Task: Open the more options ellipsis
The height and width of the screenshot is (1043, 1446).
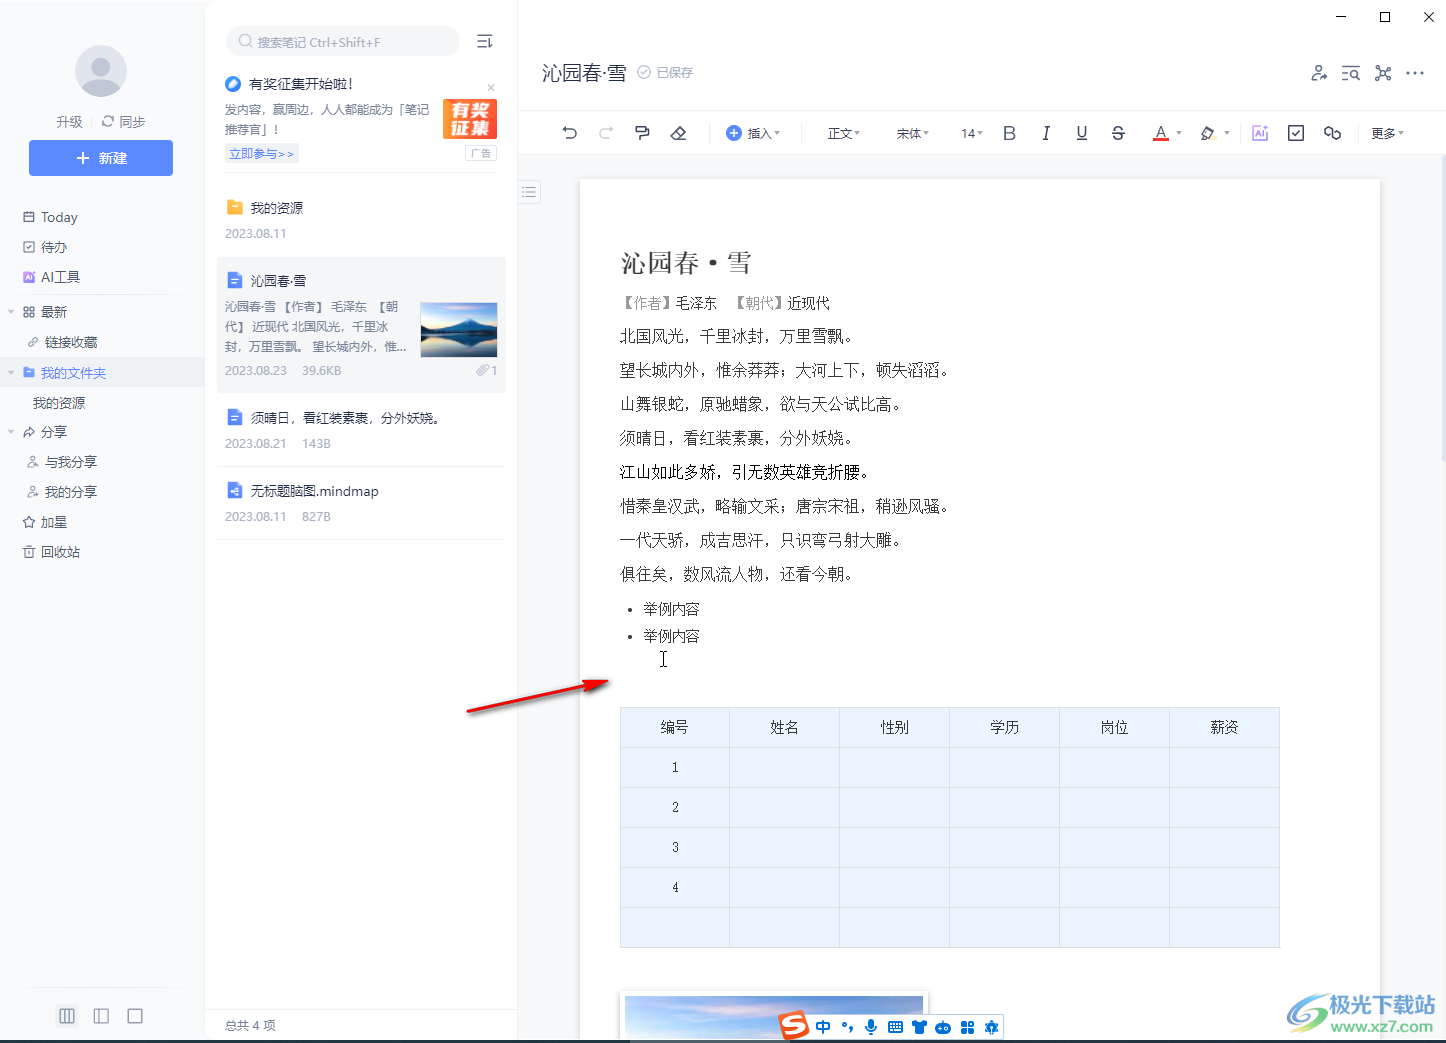Action: pyautogui.click(x=1415, y=73)
